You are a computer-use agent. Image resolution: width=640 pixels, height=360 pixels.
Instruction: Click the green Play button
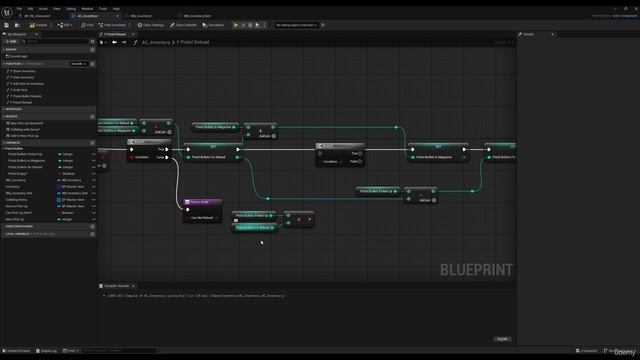pyautogui.click(x=236, y=25)
